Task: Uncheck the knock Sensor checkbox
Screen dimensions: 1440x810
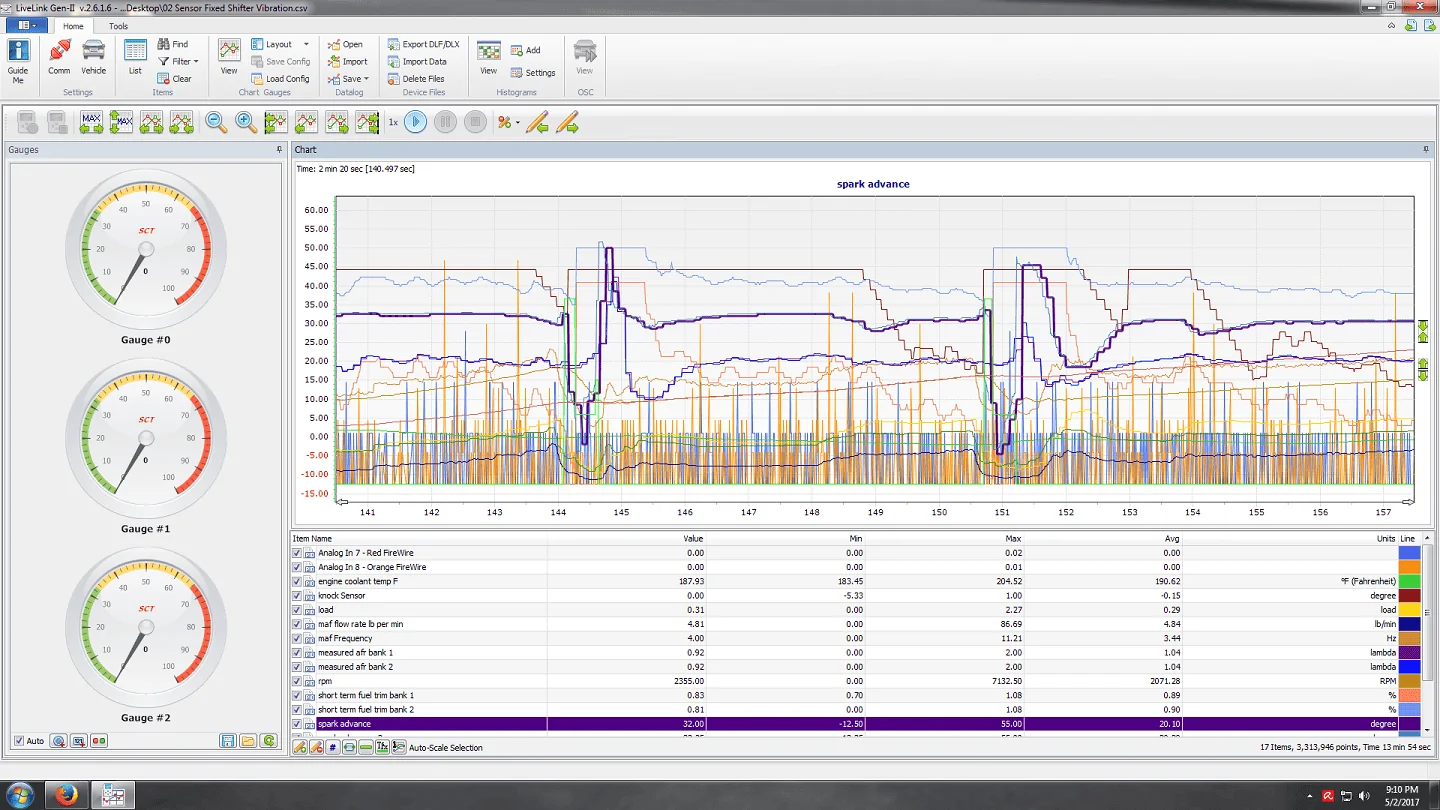Action: (297, 596)
